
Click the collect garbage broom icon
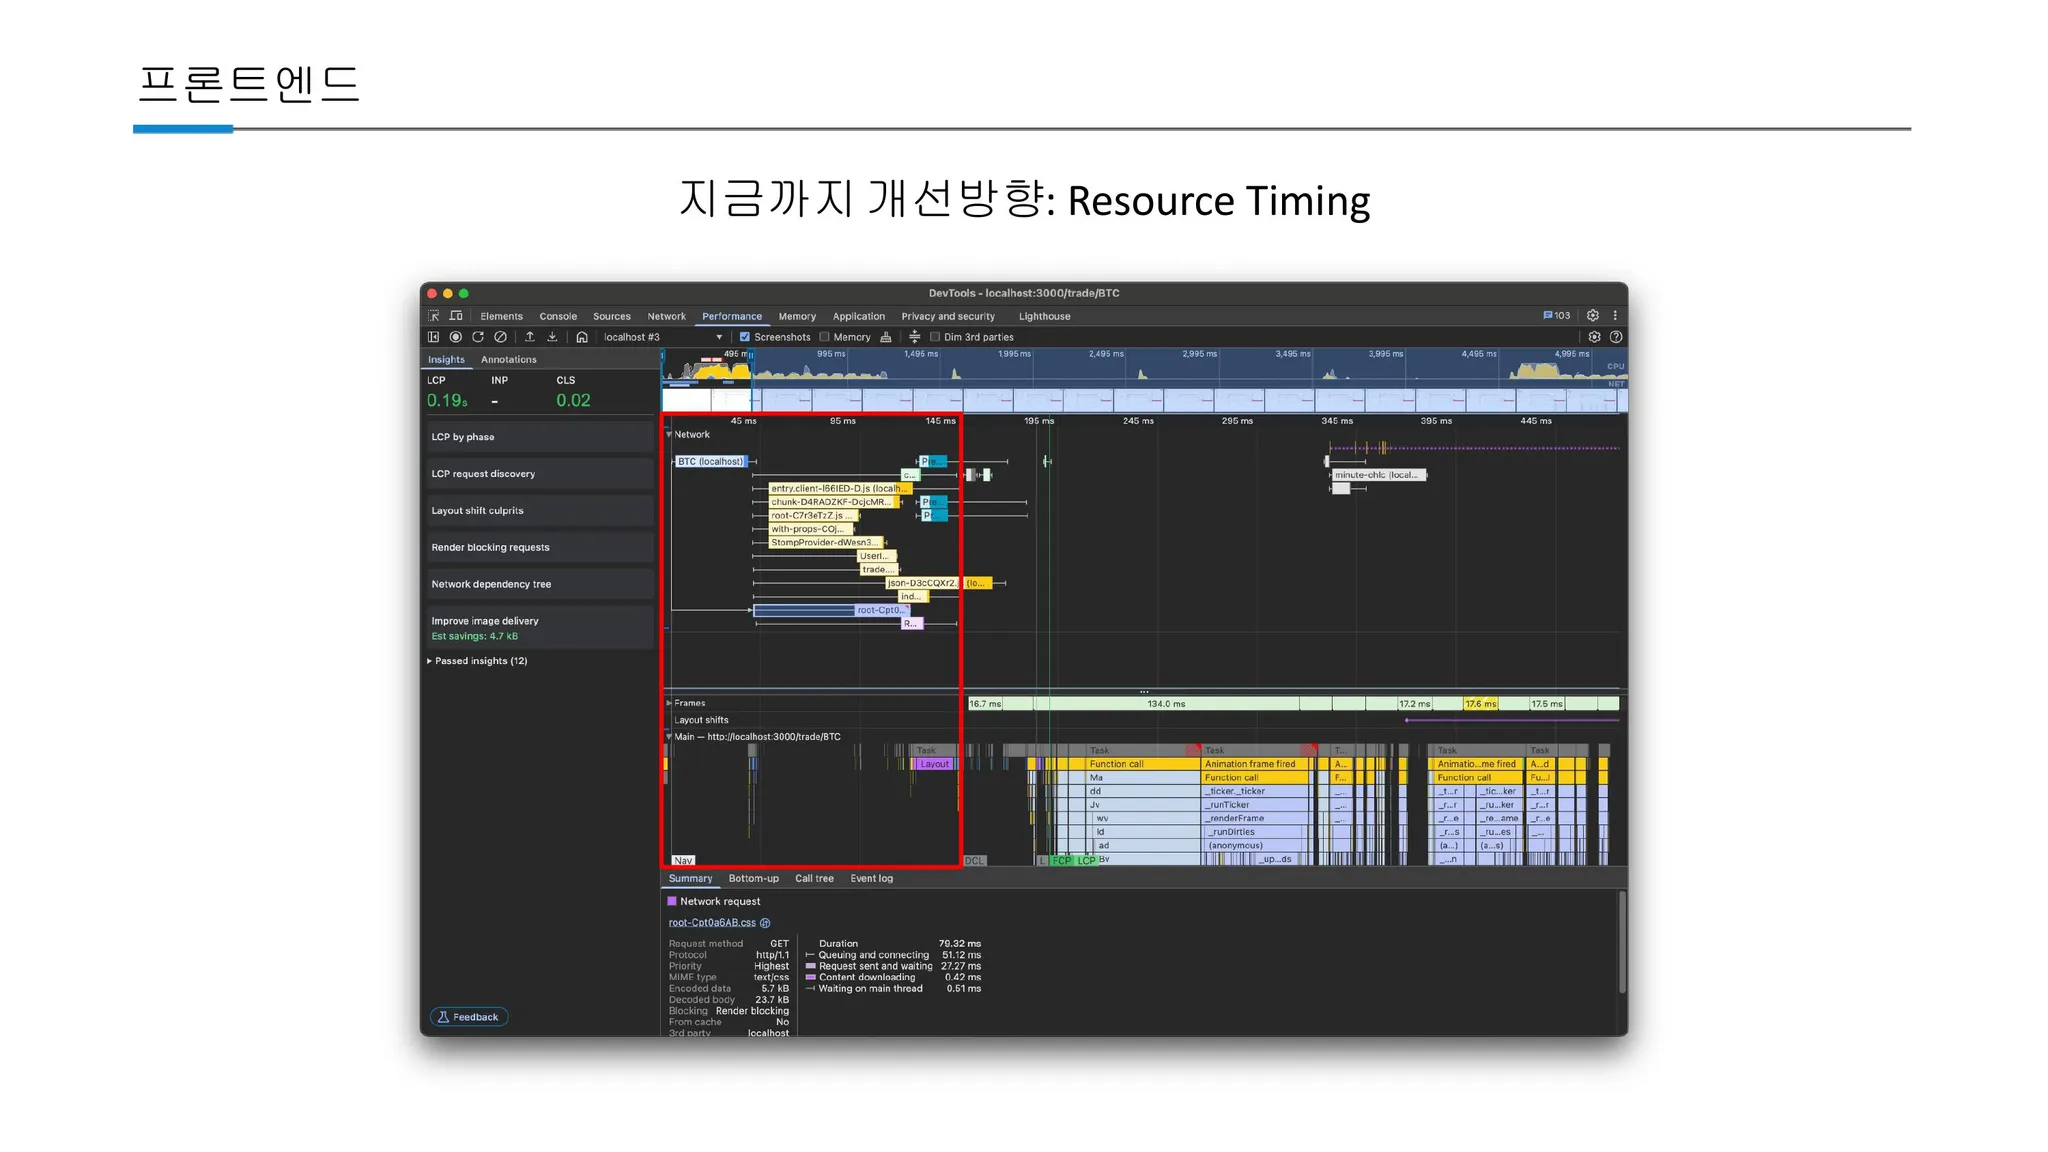coord(886,337)
